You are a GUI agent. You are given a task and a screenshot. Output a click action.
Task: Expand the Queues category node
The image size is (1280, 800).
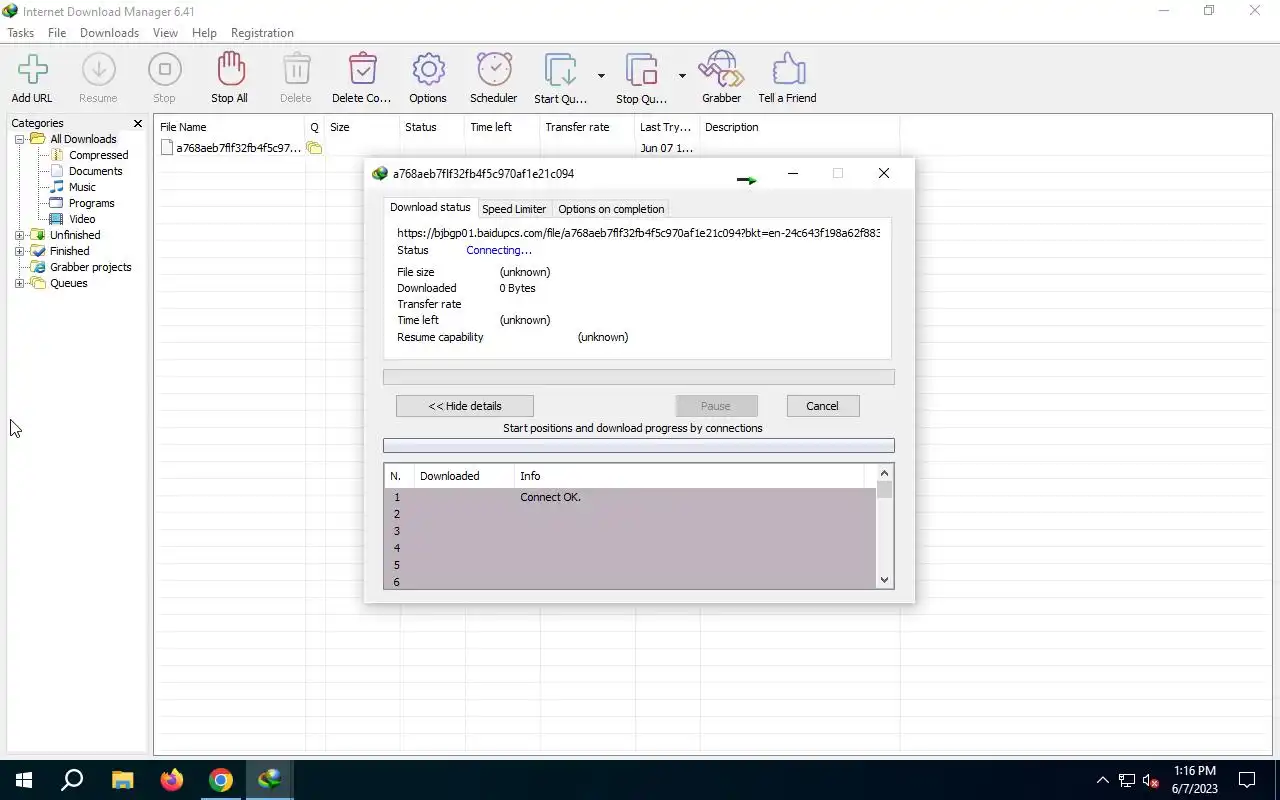pyautogui.click(x=19, y=283)
